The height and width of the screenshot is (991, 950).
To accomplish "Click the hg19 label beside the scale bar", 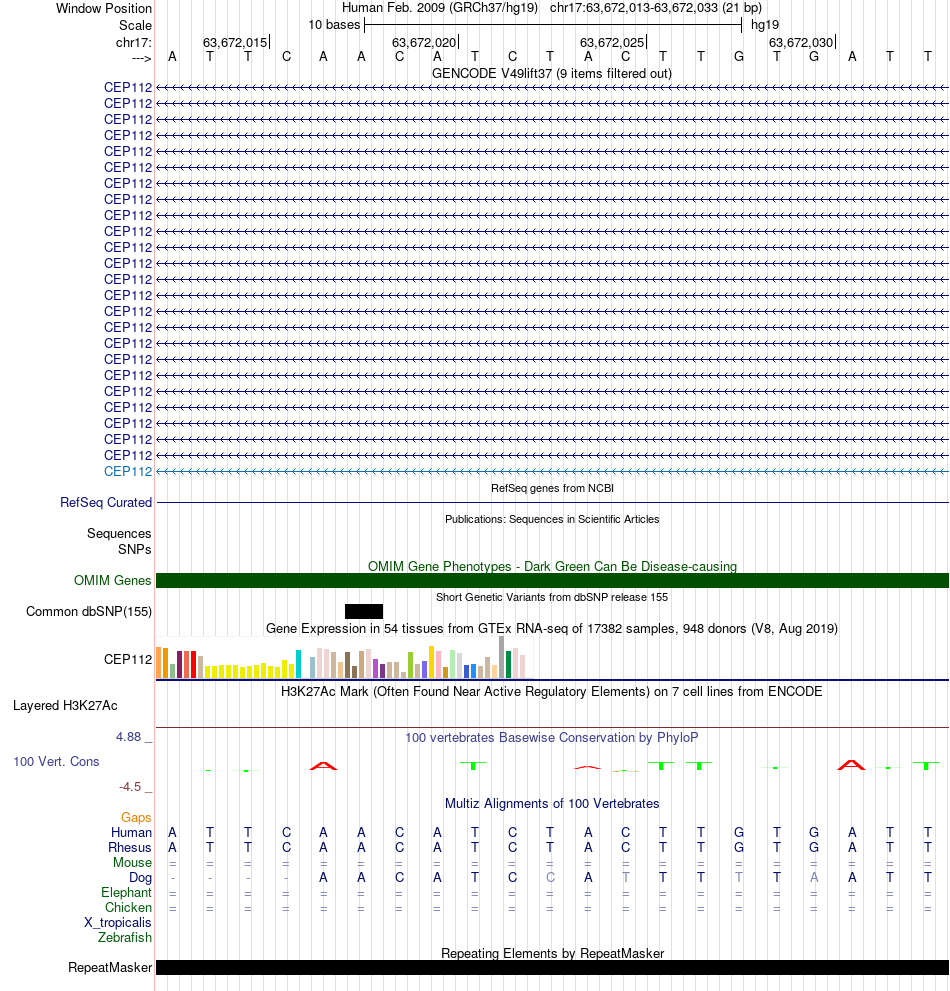I will (x=765, y=25).
